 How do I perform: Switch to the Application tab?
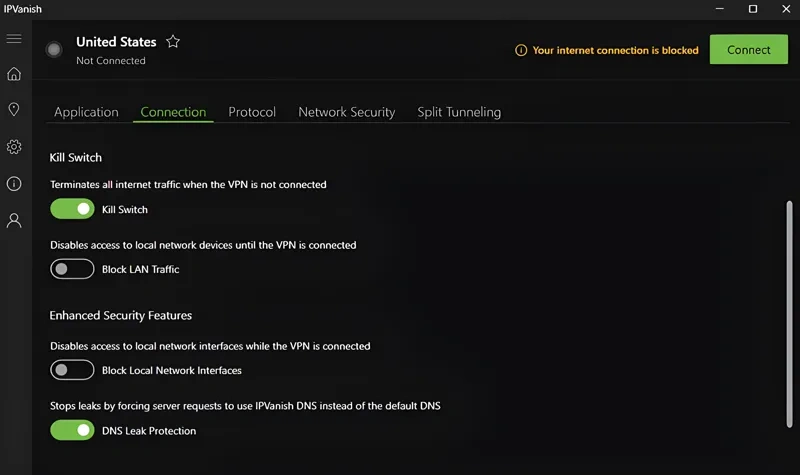click(86, 112)
